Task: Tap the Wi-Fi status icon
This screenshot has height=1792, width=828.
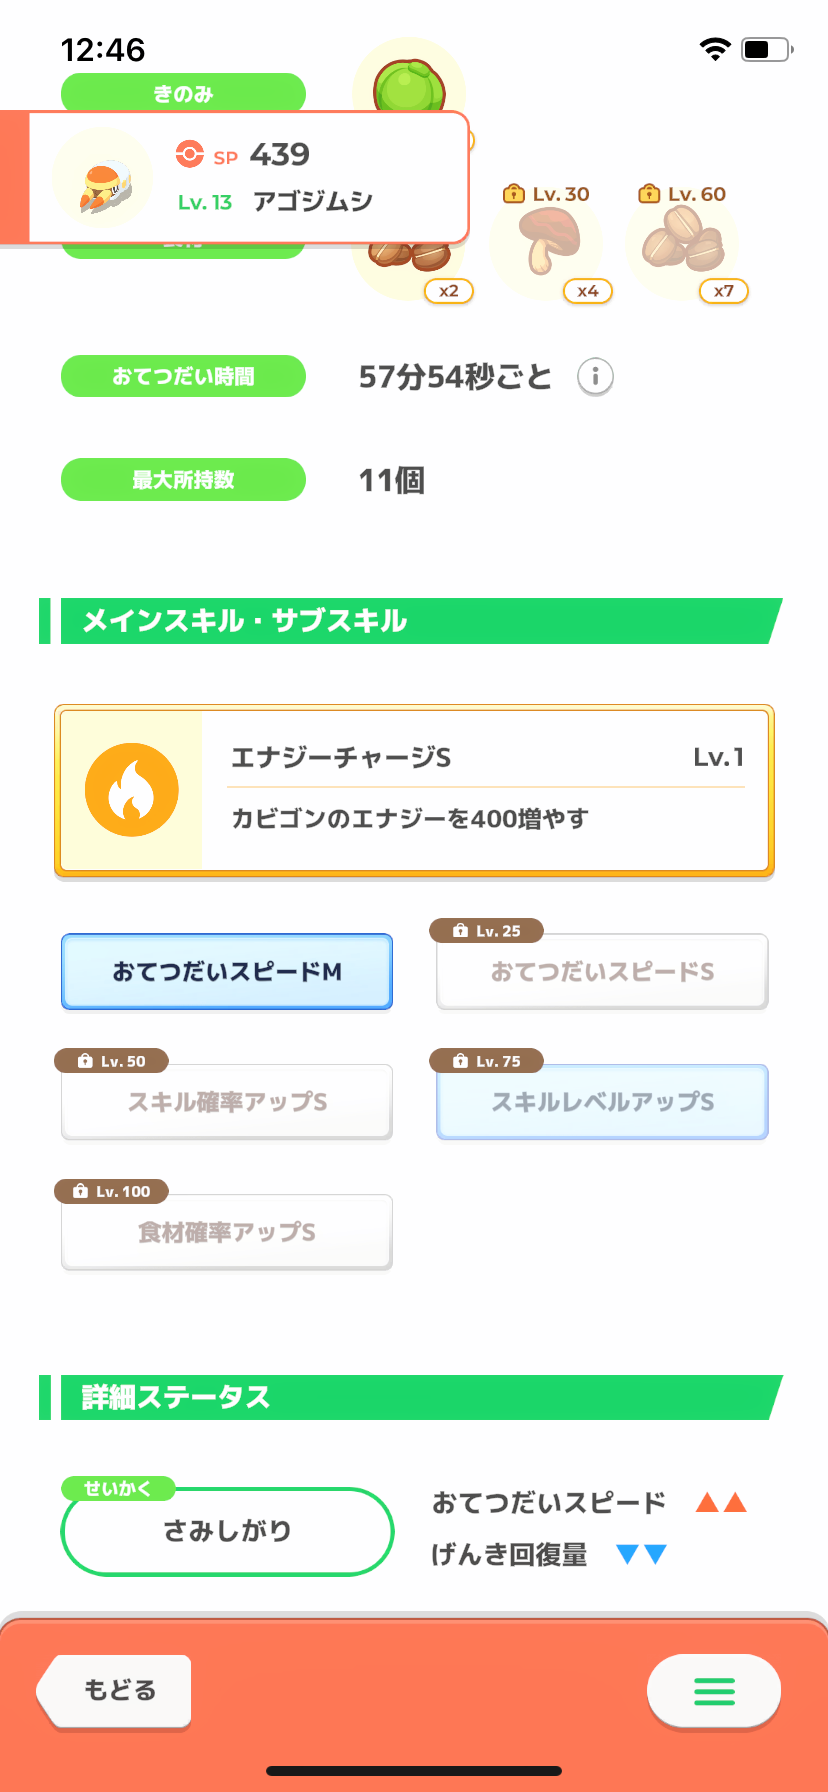Action: coord(714,49)
